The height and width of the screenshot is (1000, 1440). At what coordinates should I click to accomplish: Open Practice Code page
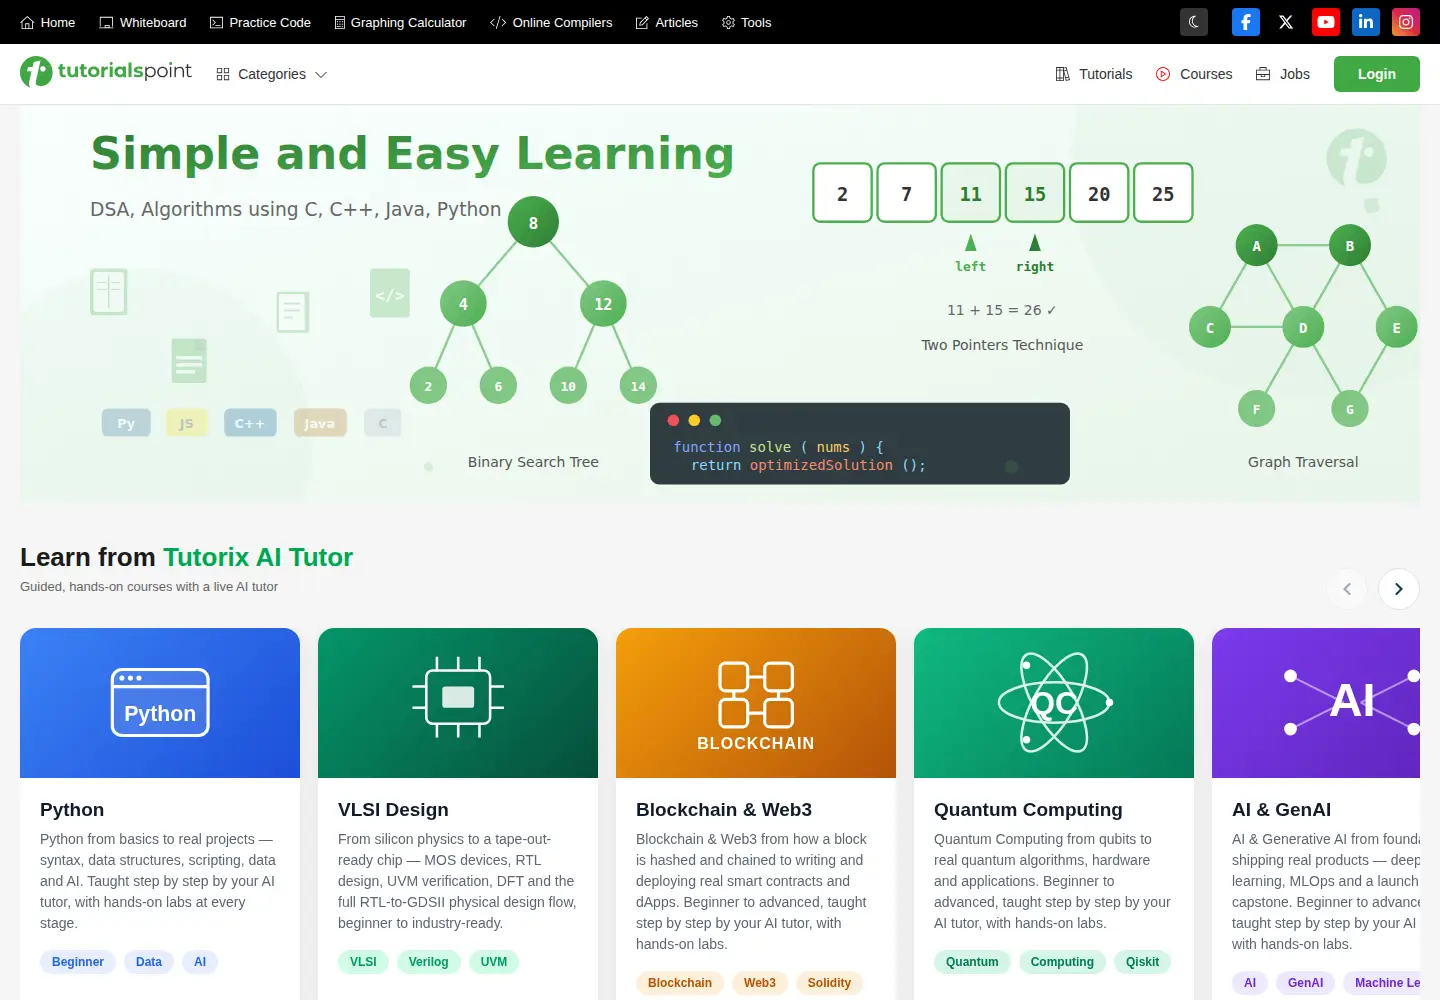click(260, 22)
